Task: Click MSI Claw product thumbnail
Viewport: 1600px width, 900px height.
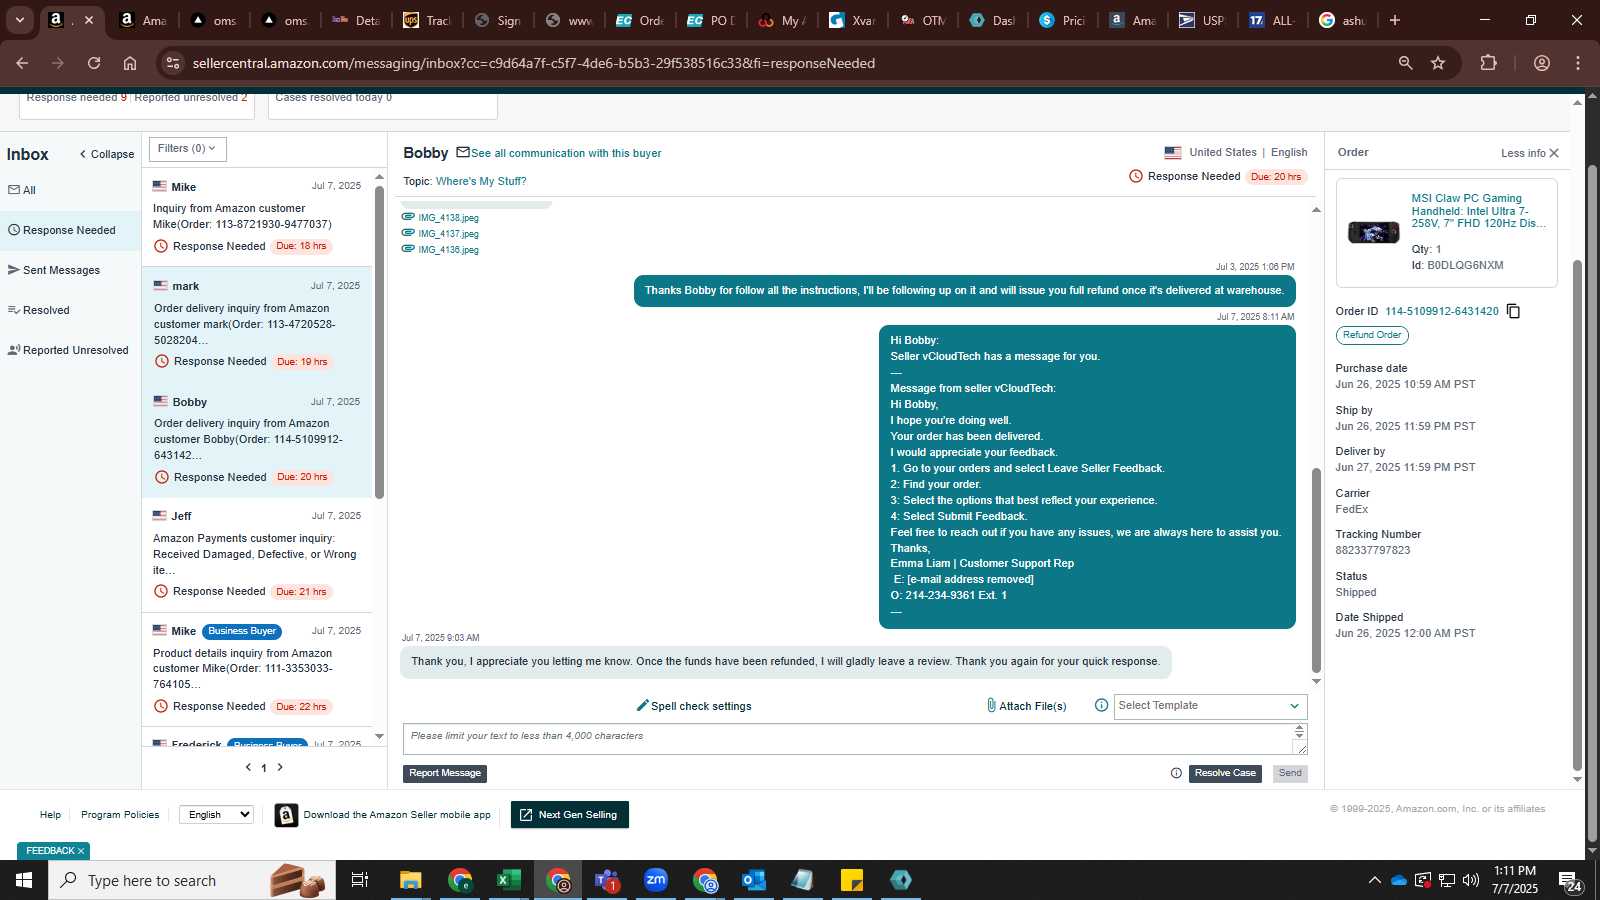Action: click(x=1373, y=233)
